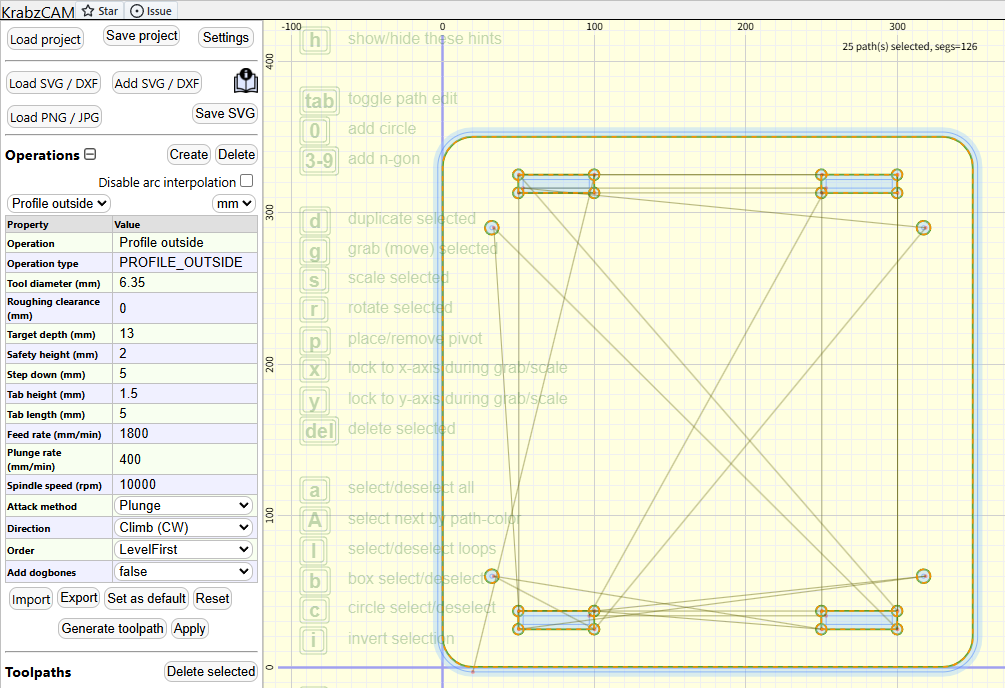This screenshot has width=1005, height=688.
Task: Click Create operation button
Action: [188, 155]
